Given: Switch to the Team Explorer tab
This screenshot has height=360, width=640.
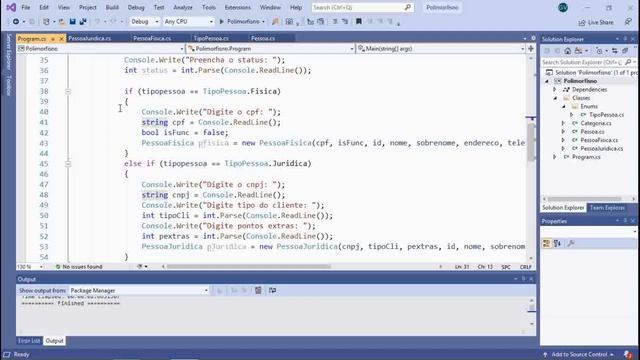Looking at the screenshot, I should click(x=607, y=208).
